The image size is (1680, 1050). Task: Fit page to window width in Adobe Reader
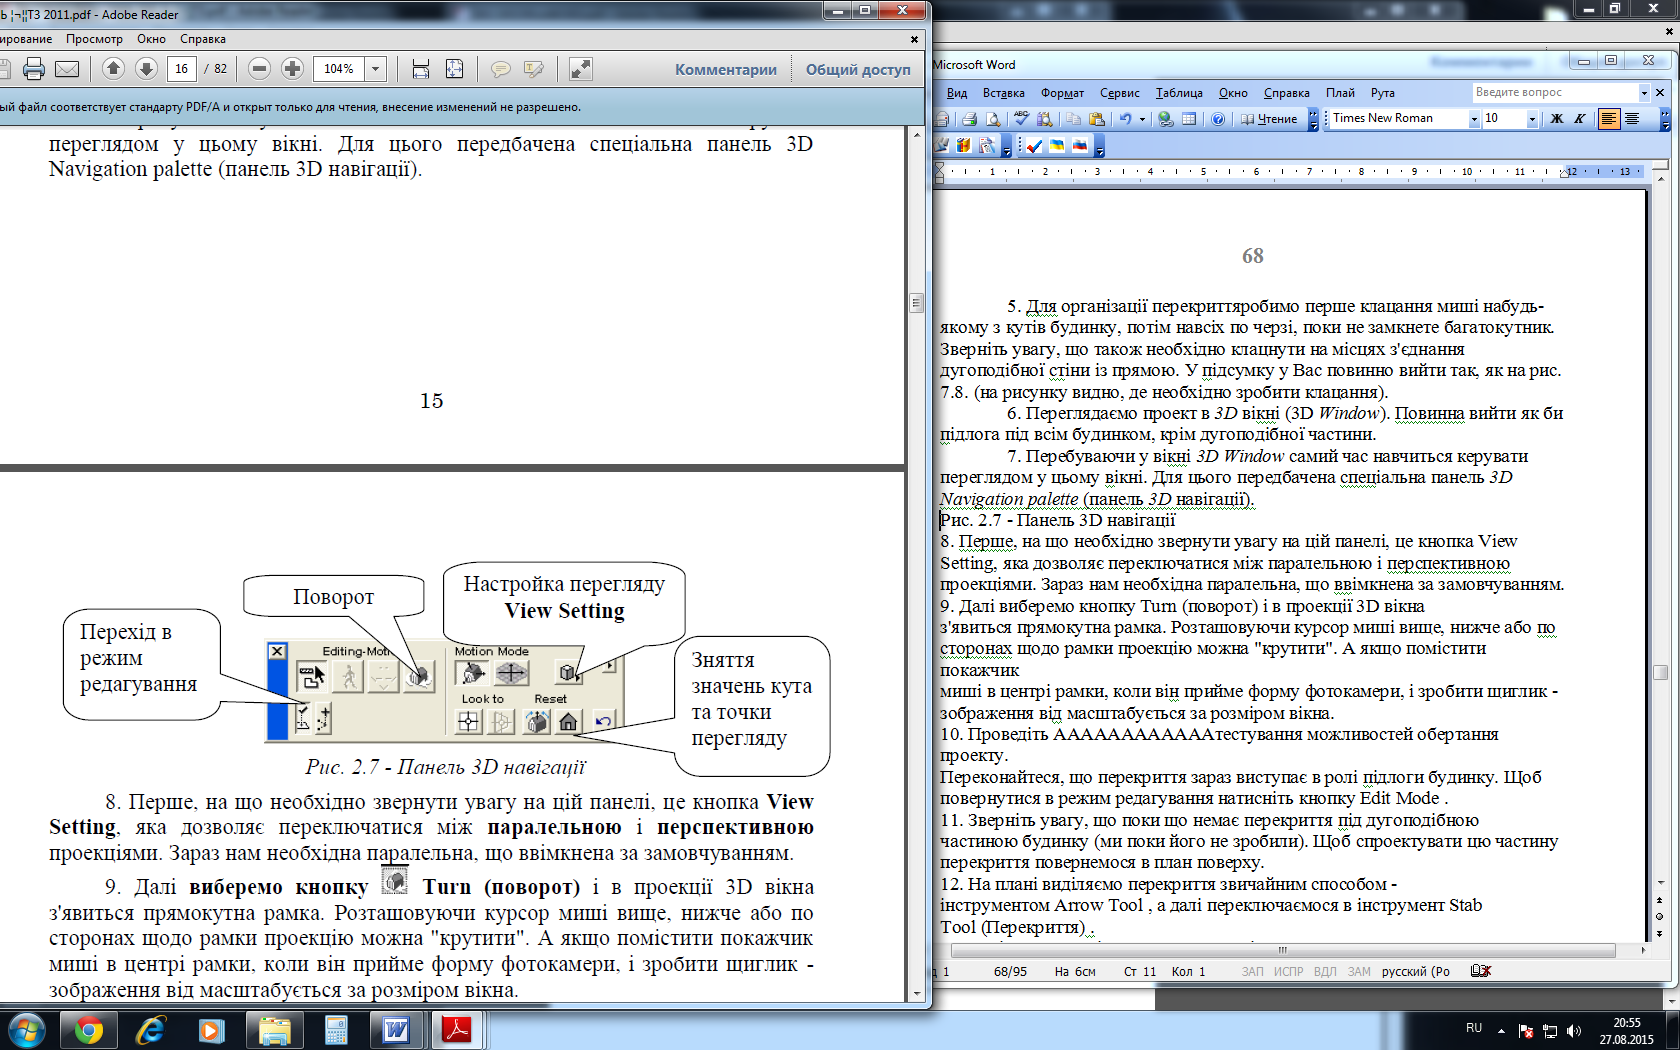pos(421,68)
